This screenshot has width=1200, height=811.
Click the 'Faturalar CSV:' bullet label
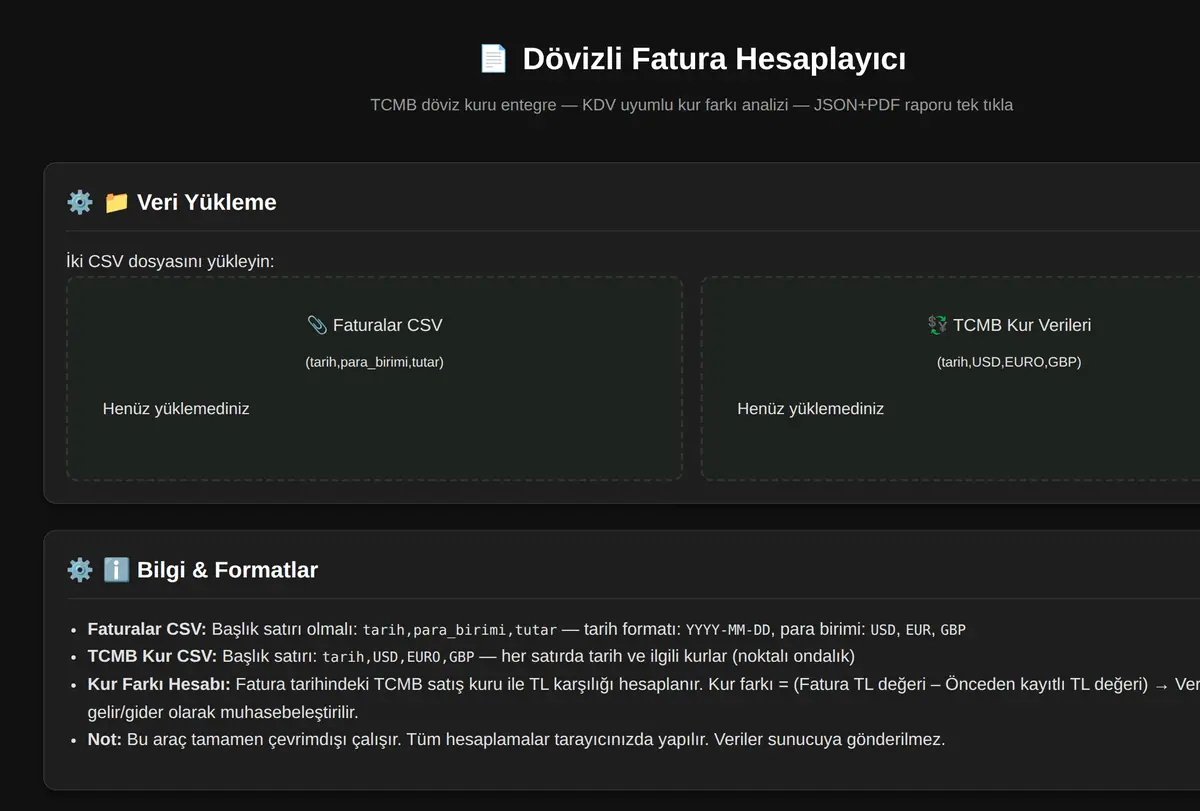(x=147, y=629)
